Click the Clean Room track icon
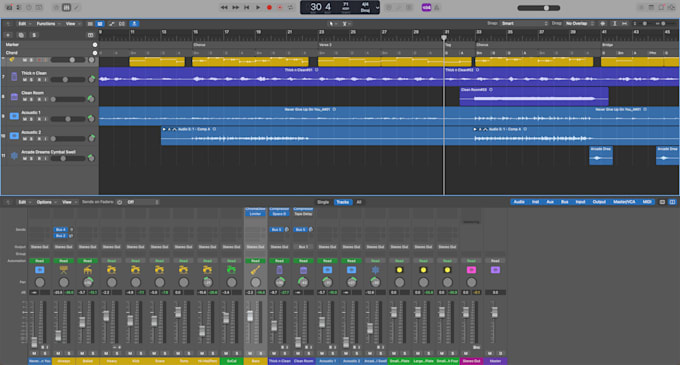 pos(14,97)
